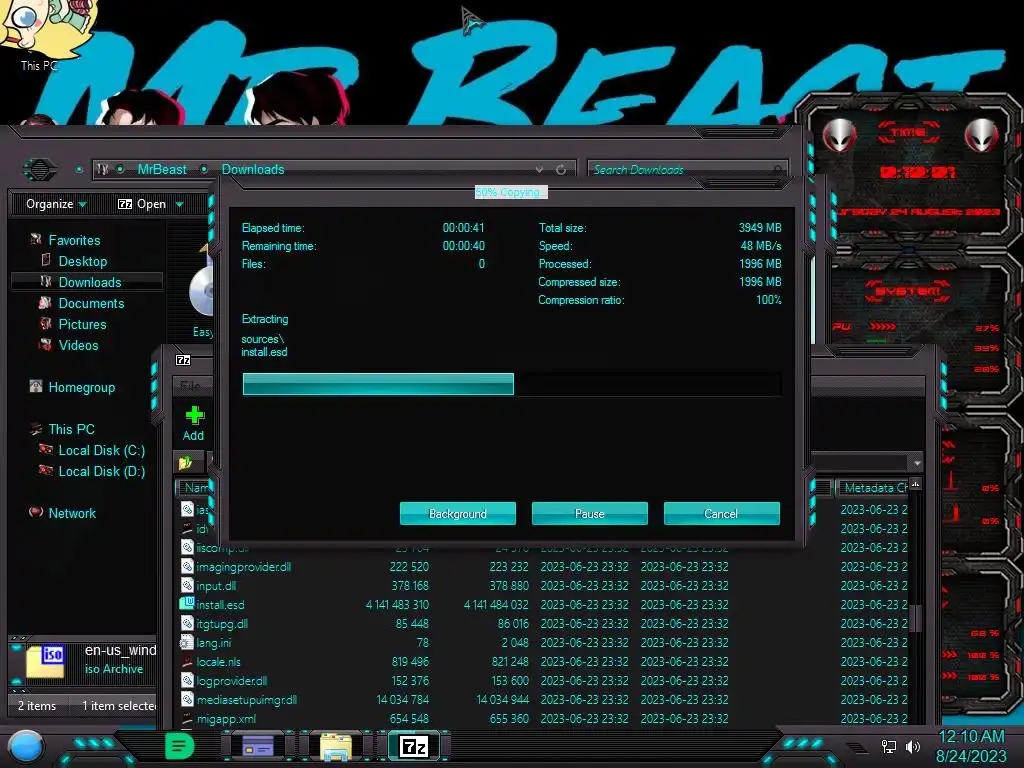Click the Homegroup icon
The width and height of the screenshot is (1024, 768).
pyautogui.click(x=36, y=386)
